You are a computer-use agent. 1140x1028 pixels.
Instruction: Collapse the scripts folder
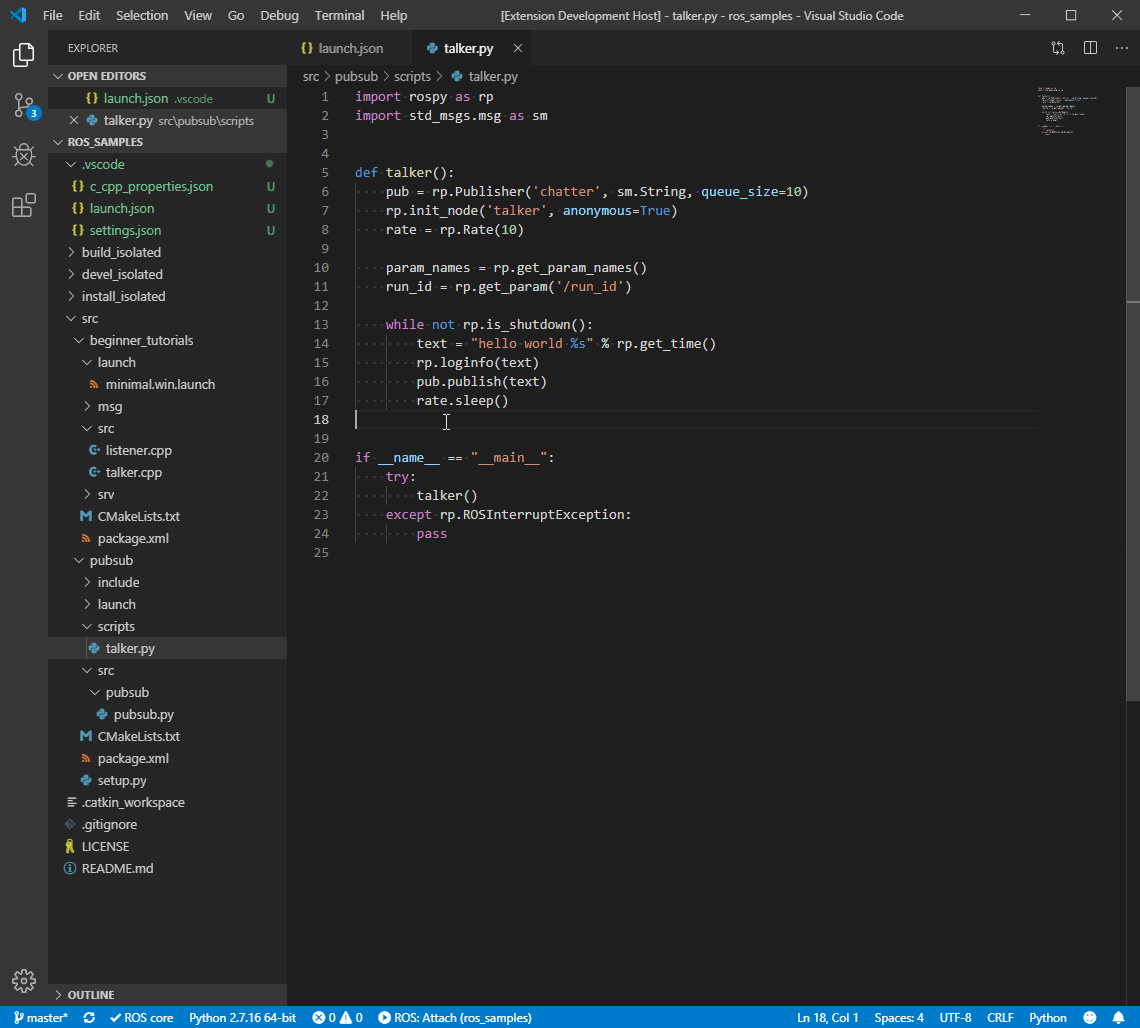tap(167, 626)
